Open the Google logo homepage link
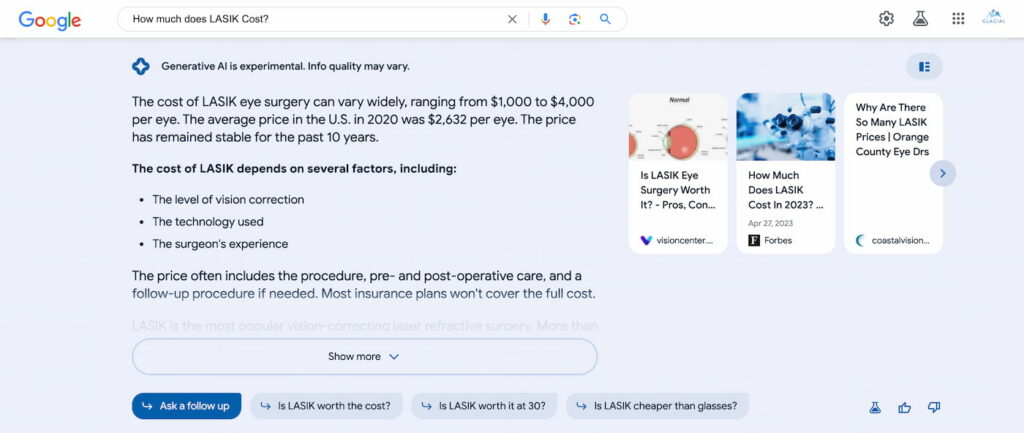The height and width of the screenshot is (433, 1024). pos(50,20)
